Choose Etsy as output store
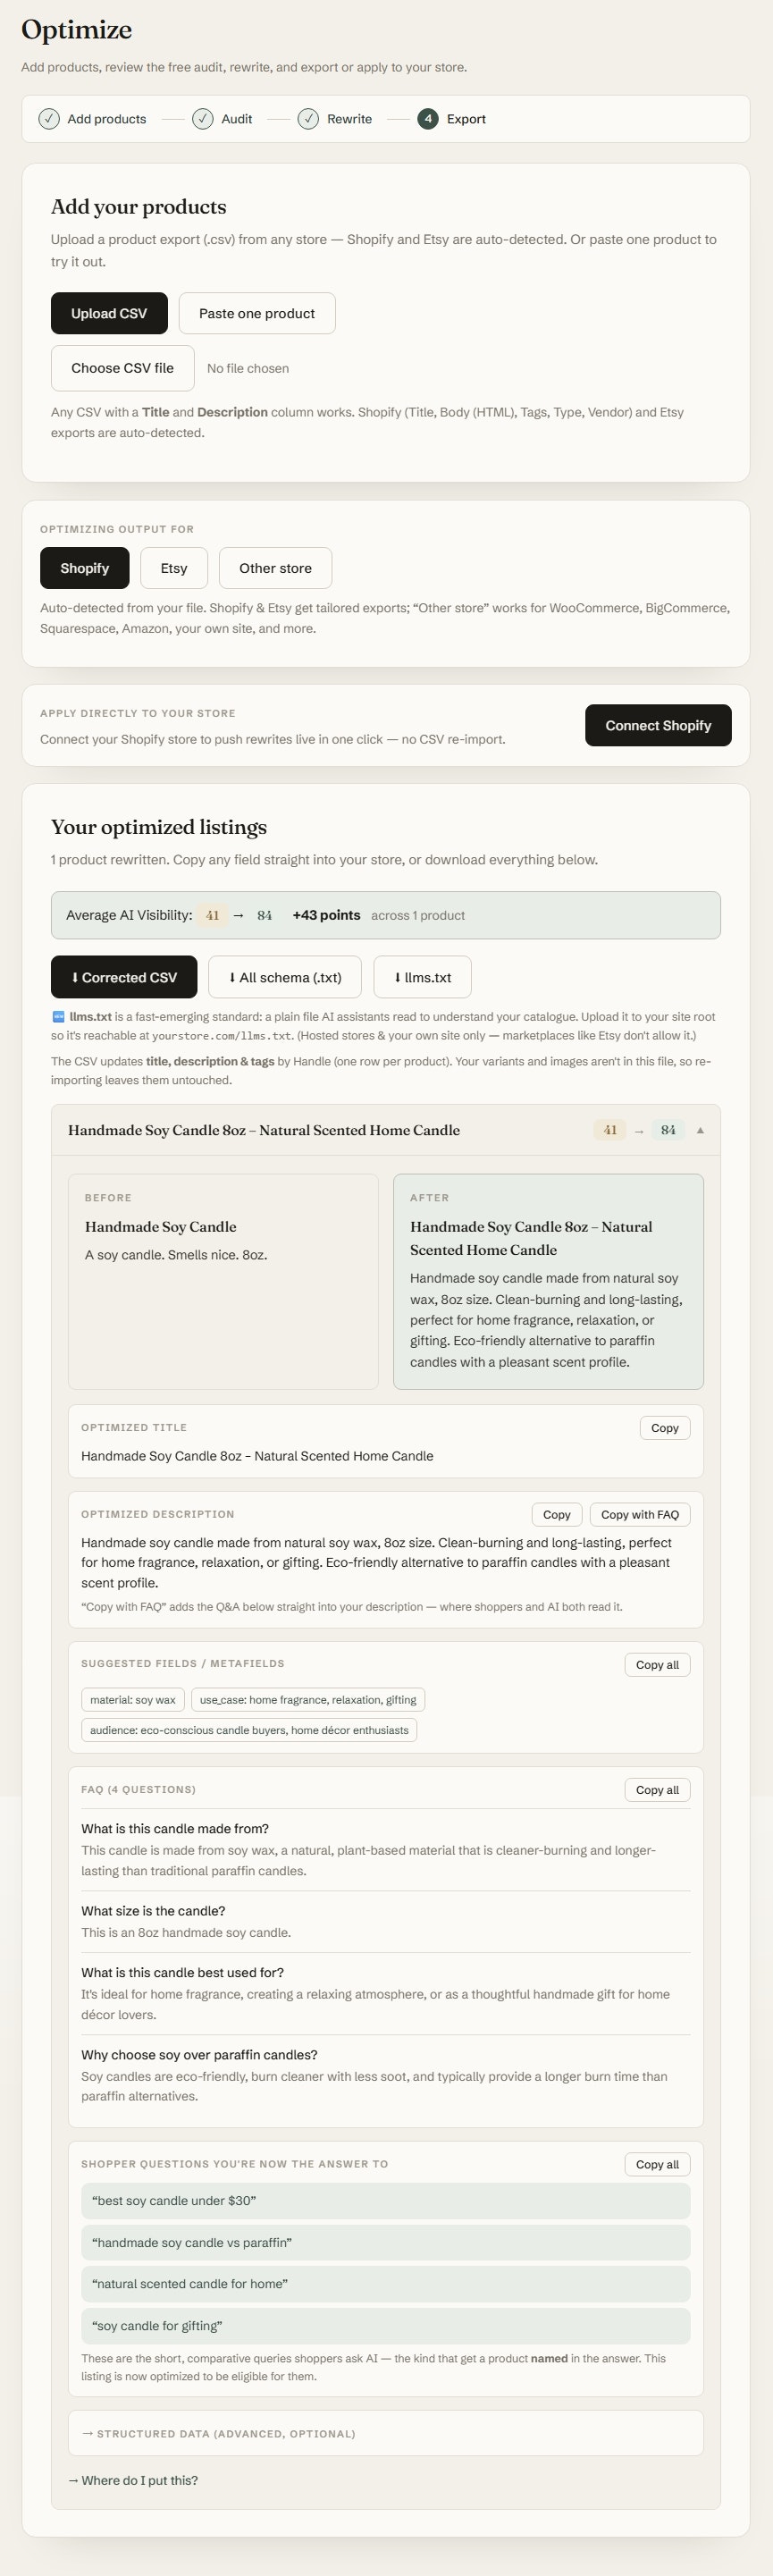 coord(174,568)
